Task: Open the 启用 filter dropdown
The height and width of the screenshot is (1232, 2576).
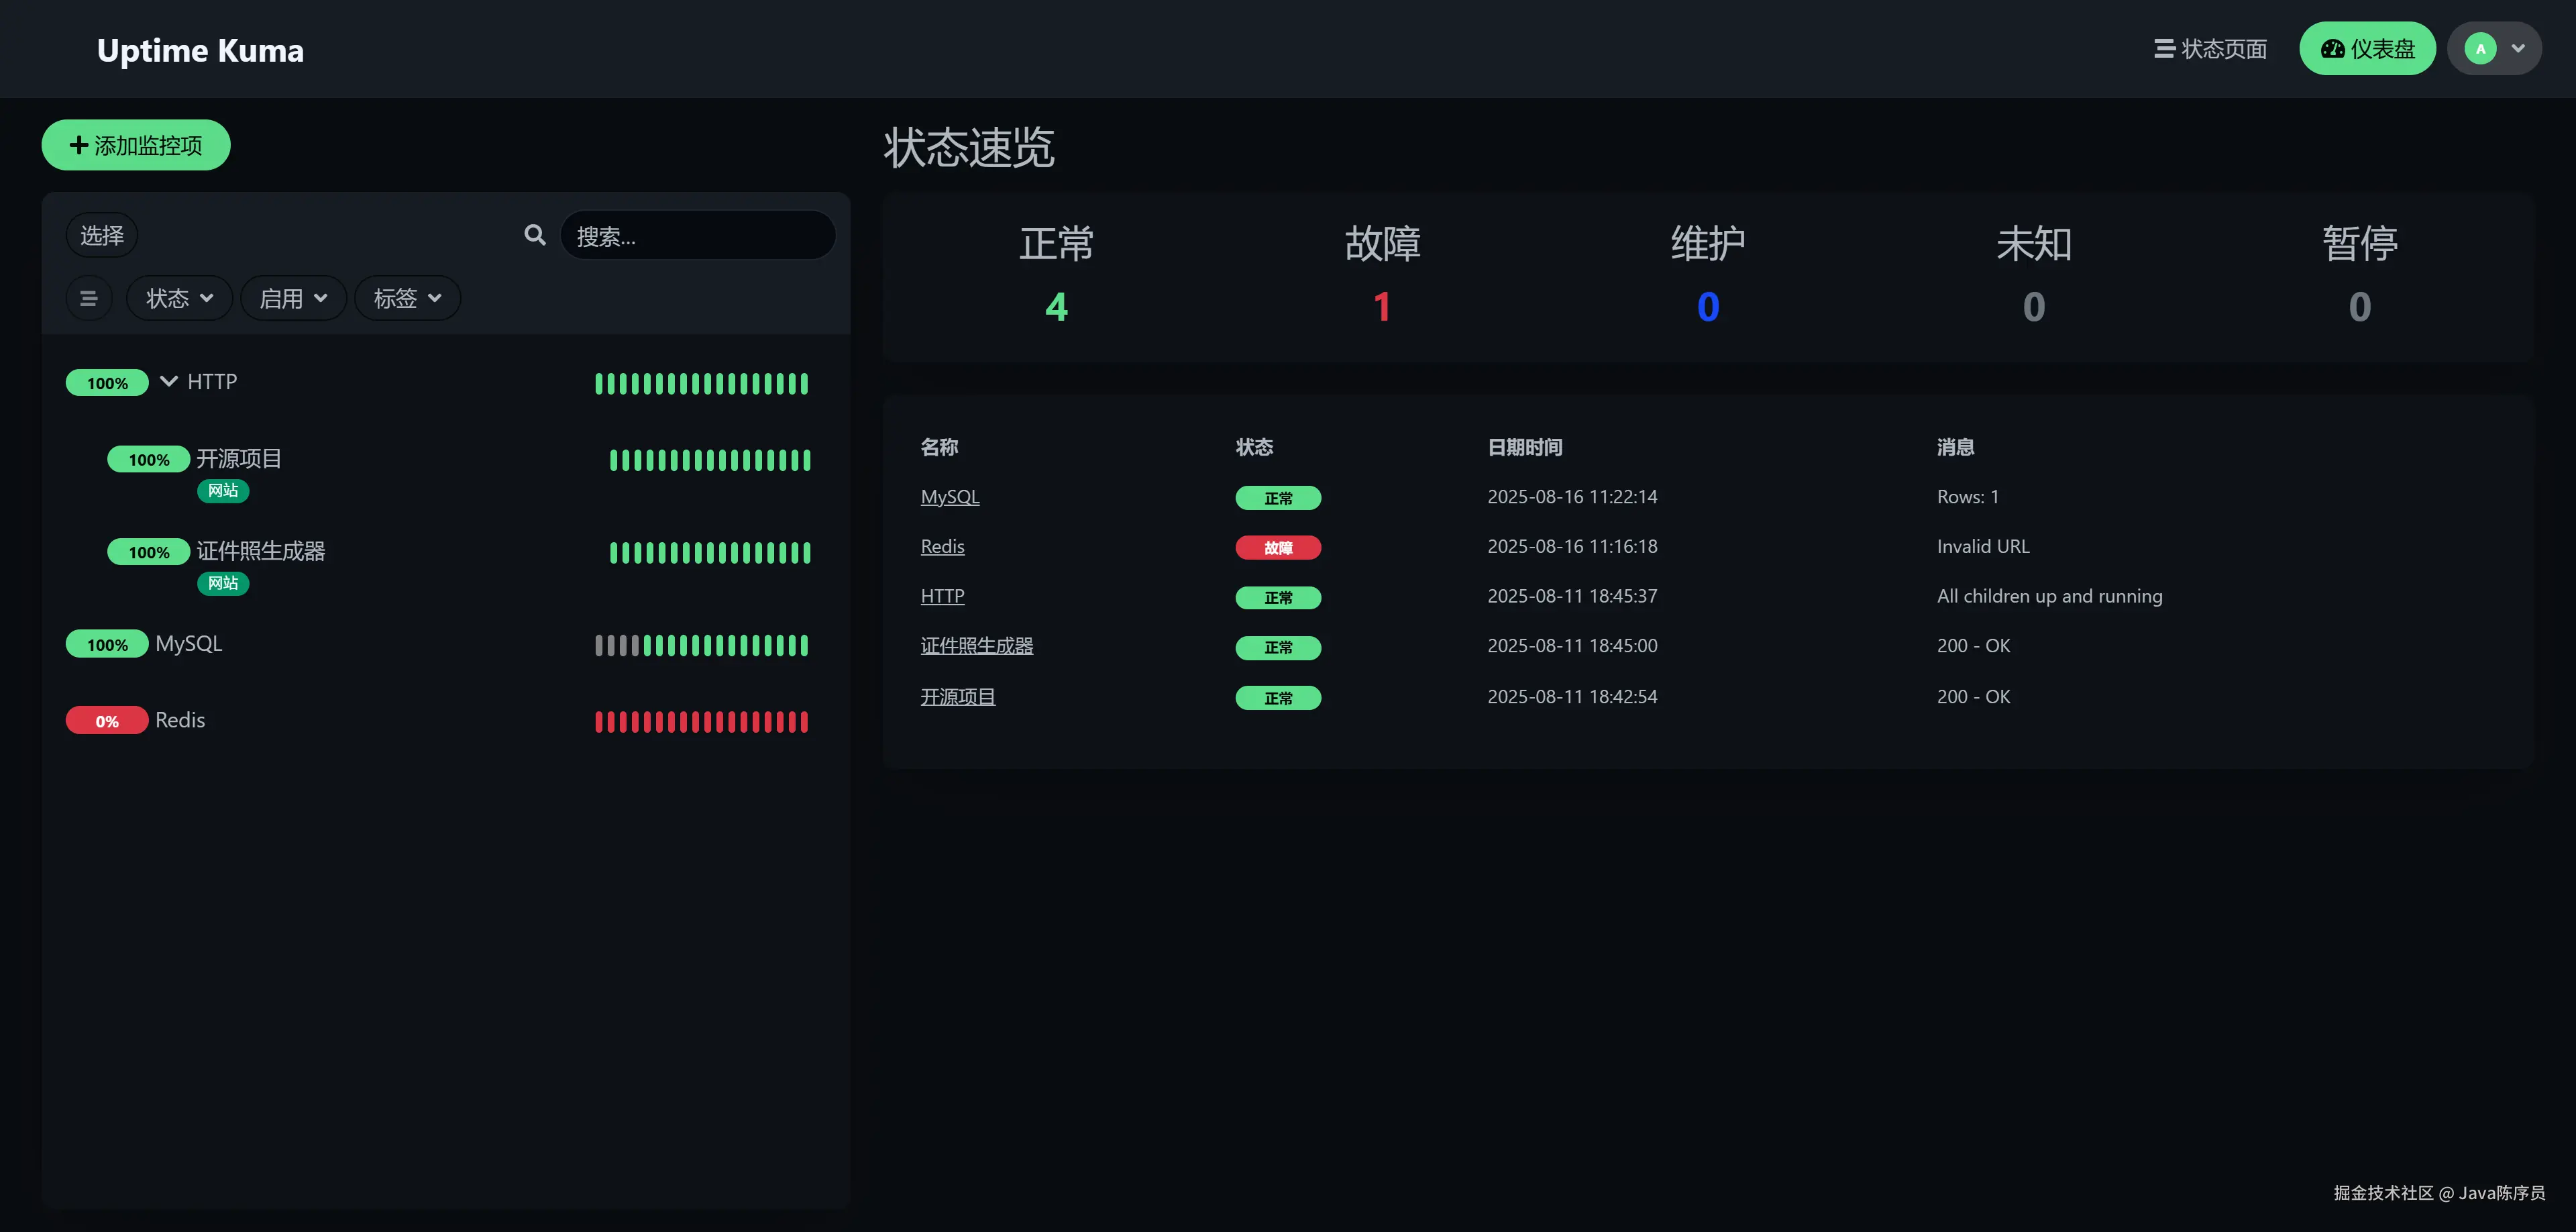Action: [293, 298]
